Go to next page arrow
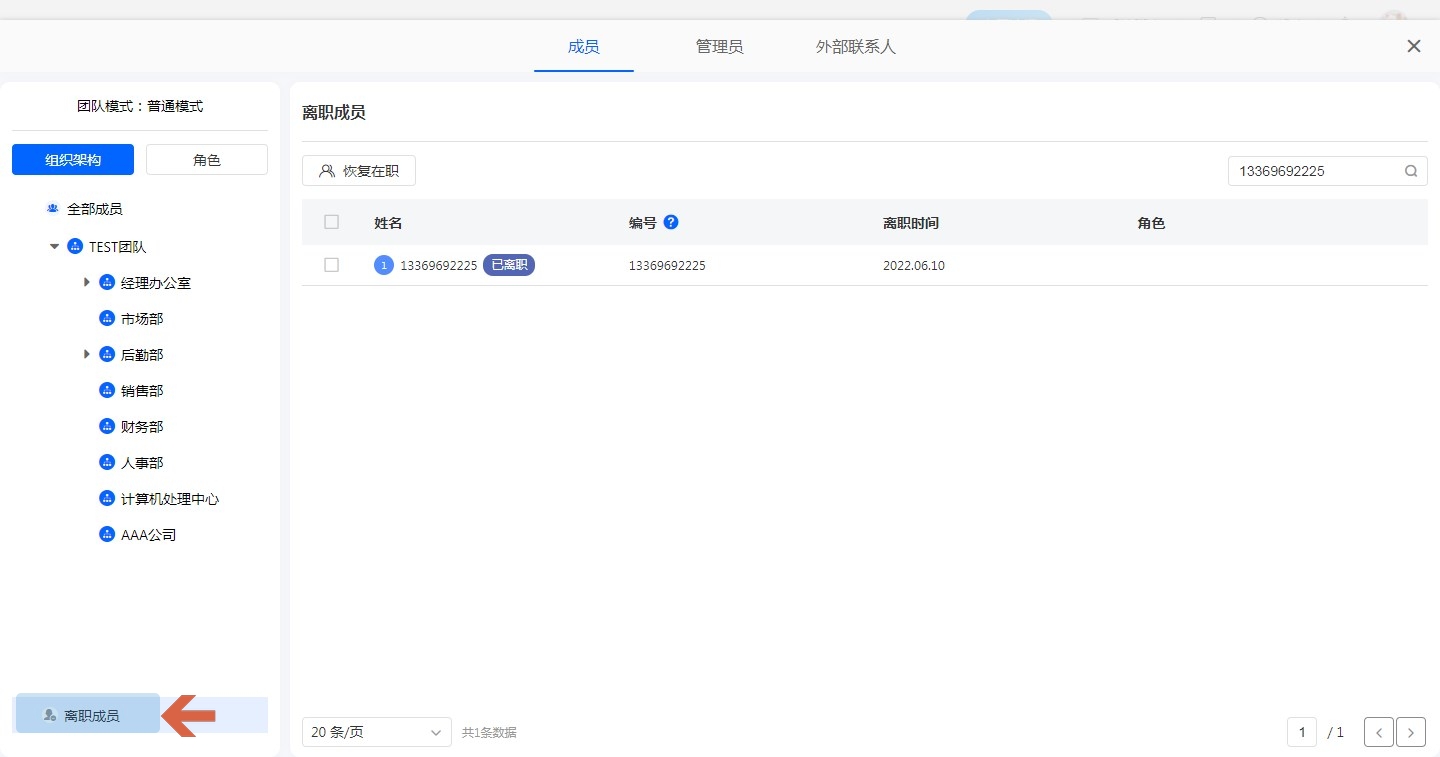Screen dimensions: 1440x757 1410,732
